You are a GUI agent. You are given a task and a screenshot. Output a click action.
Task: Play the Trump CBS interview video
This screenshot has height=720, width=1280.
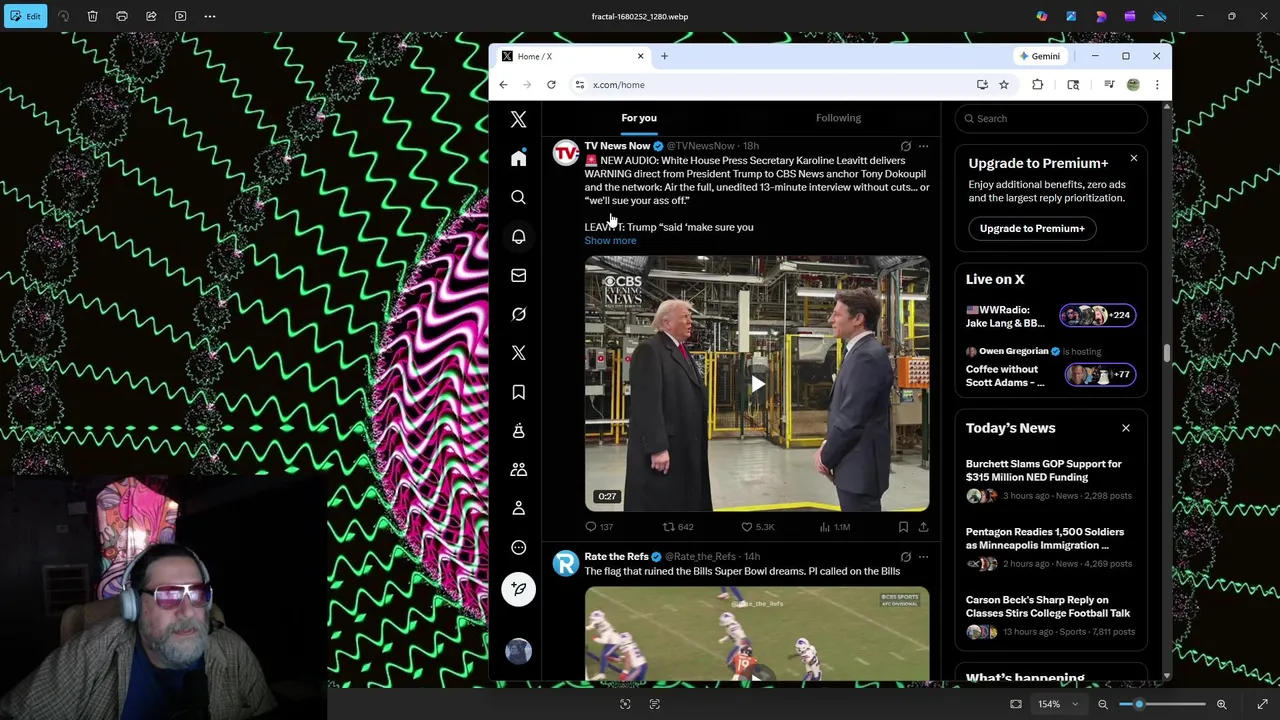pyautogui.click(x=757, y=384)
